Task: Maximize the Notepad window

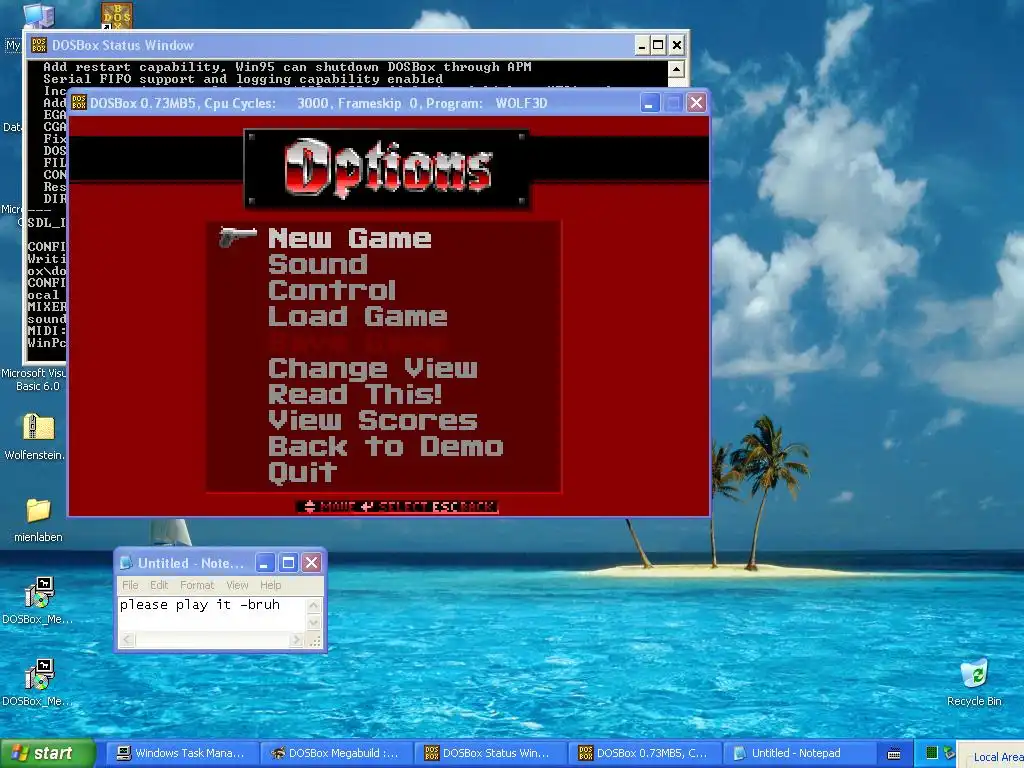Action: [288, 563]
